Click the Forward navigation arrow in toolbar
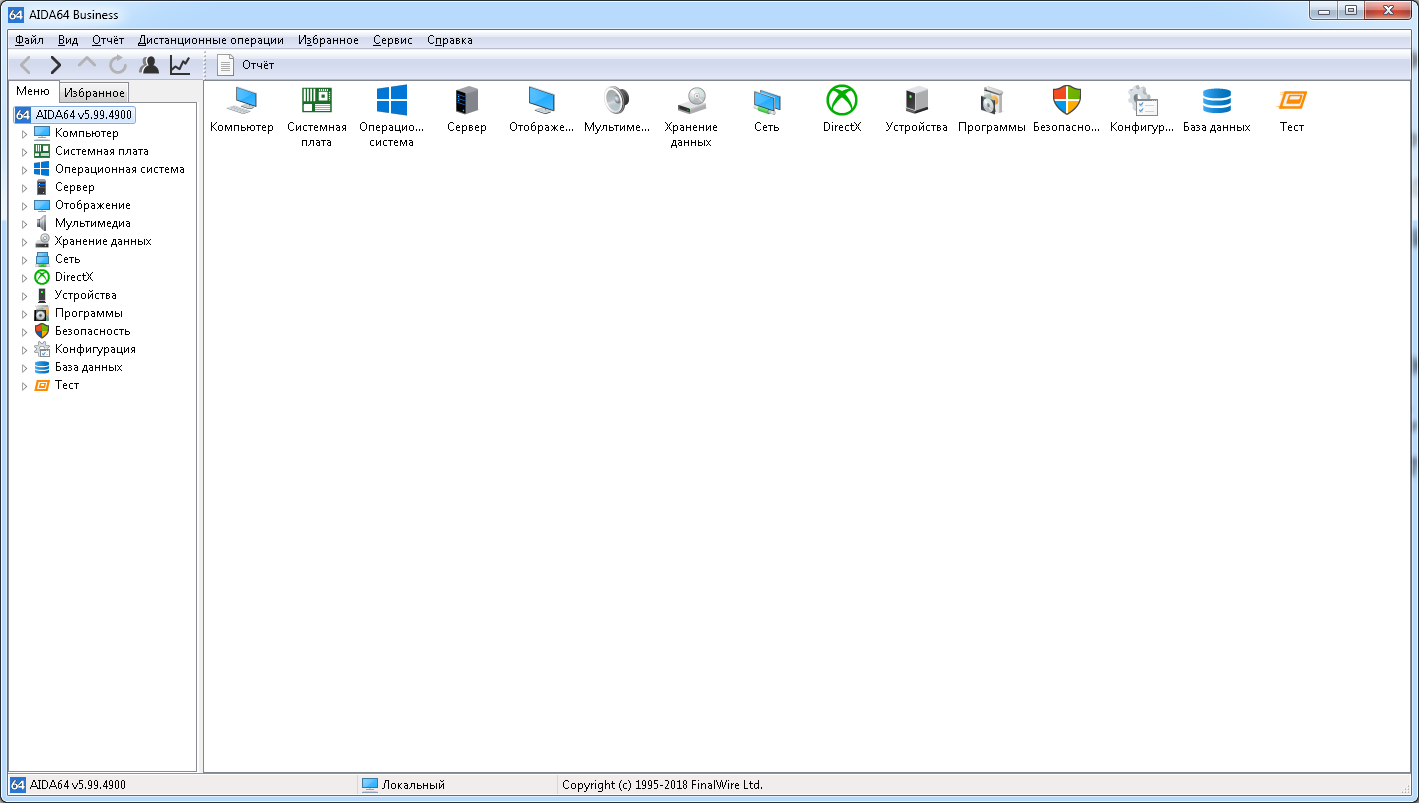The width and height of the screenshot is (1419, 803). [56, 65]
